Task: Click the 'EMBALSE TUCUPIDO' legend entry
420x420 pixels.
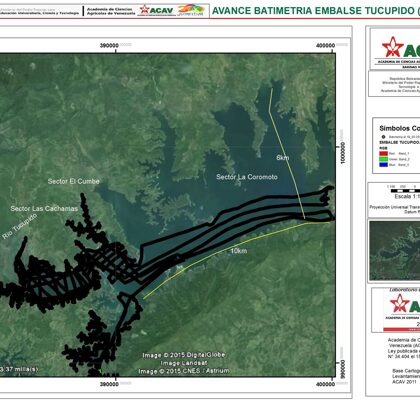Action: point(399,142)
